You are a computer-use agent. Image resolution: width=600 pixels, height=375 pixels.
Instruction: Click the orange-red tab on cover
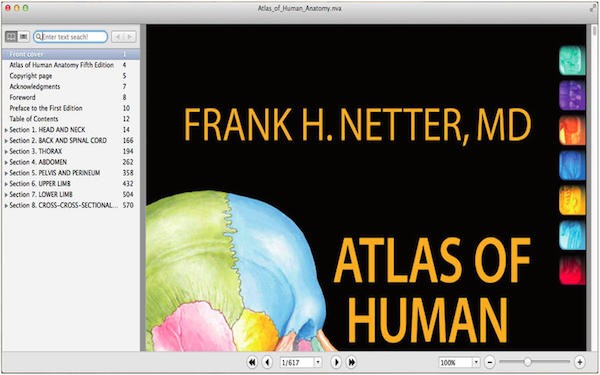[x=572, y=131]
